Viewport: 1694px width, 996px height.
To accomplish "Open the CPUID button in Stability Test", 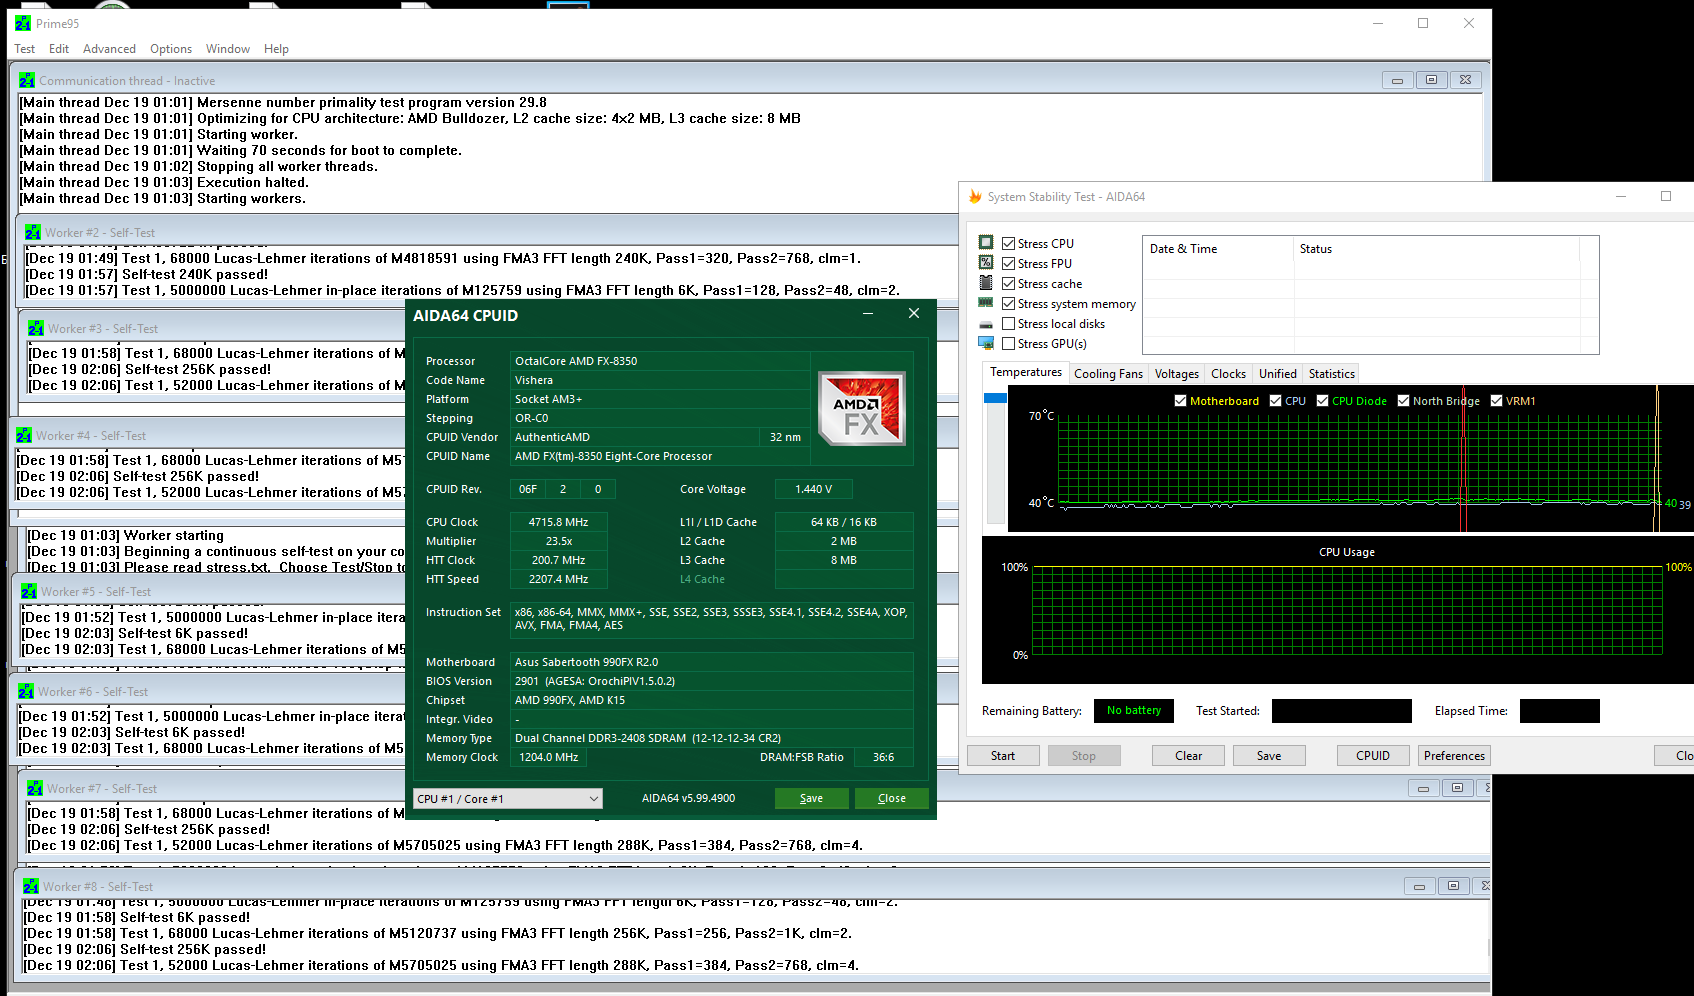I will [x=1373, y=756].
